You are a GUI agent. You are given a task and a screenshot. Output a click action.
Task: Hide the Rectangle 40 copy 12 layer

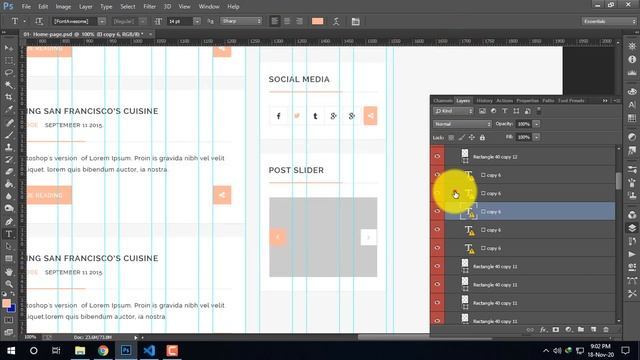pyautogui.click(x=437, y=157)
